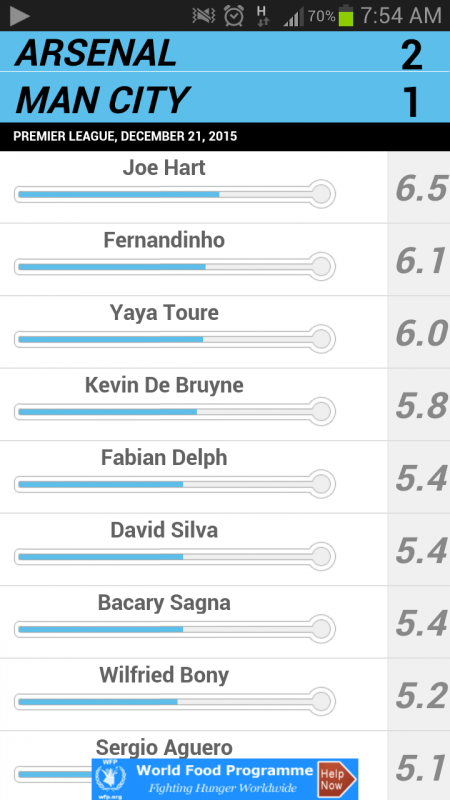Screen dimensions: 450x800
Task: Select David Silva's player name
Action: 164,530
